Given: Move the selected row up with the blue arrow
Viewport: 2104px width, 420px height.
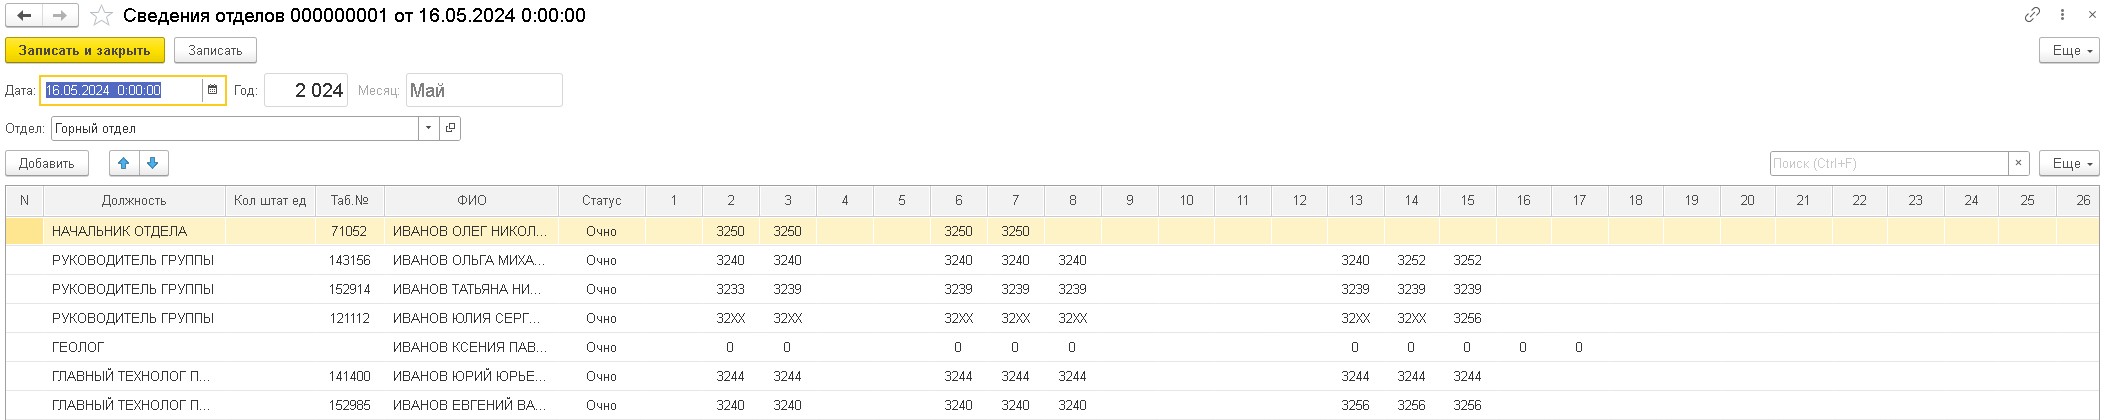Looking at the screenshot, I should click(x=124, y=163).
